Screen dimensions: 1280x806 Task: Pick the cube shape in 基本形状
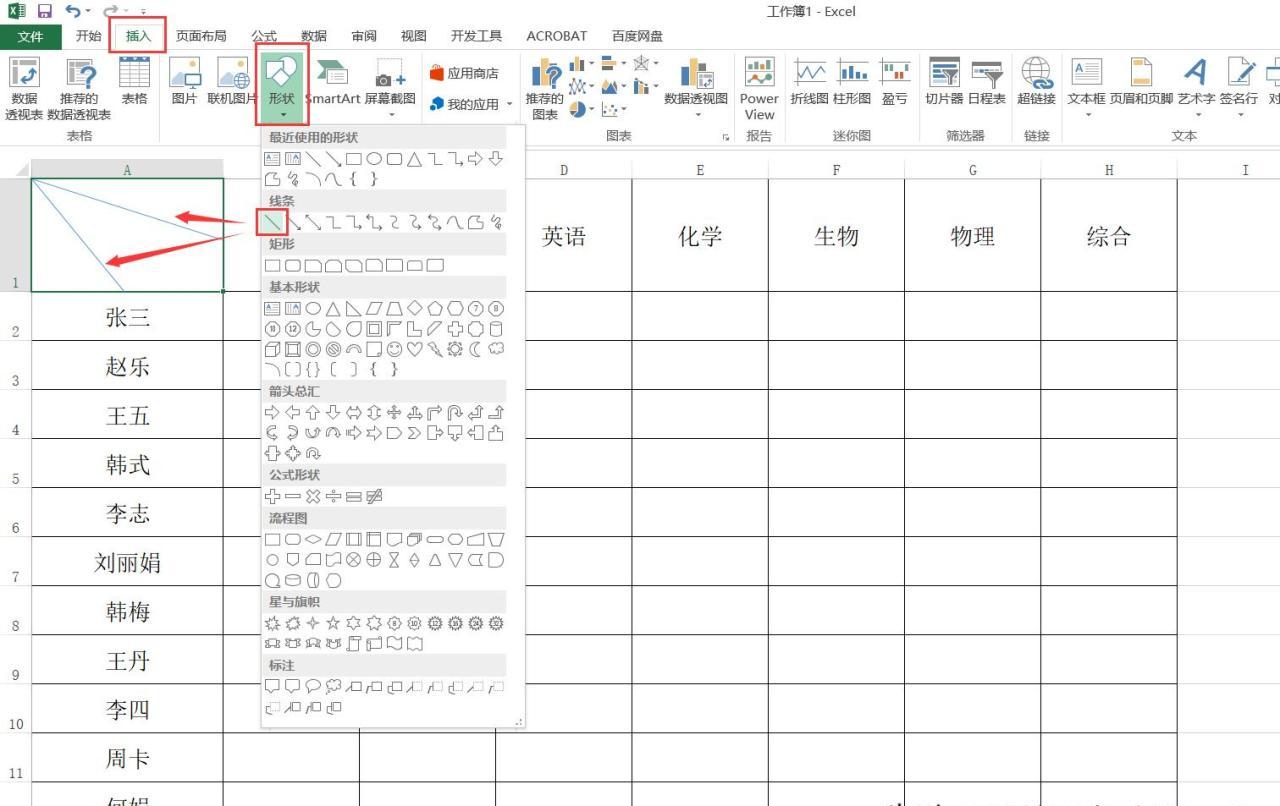(x=272, y=349)
